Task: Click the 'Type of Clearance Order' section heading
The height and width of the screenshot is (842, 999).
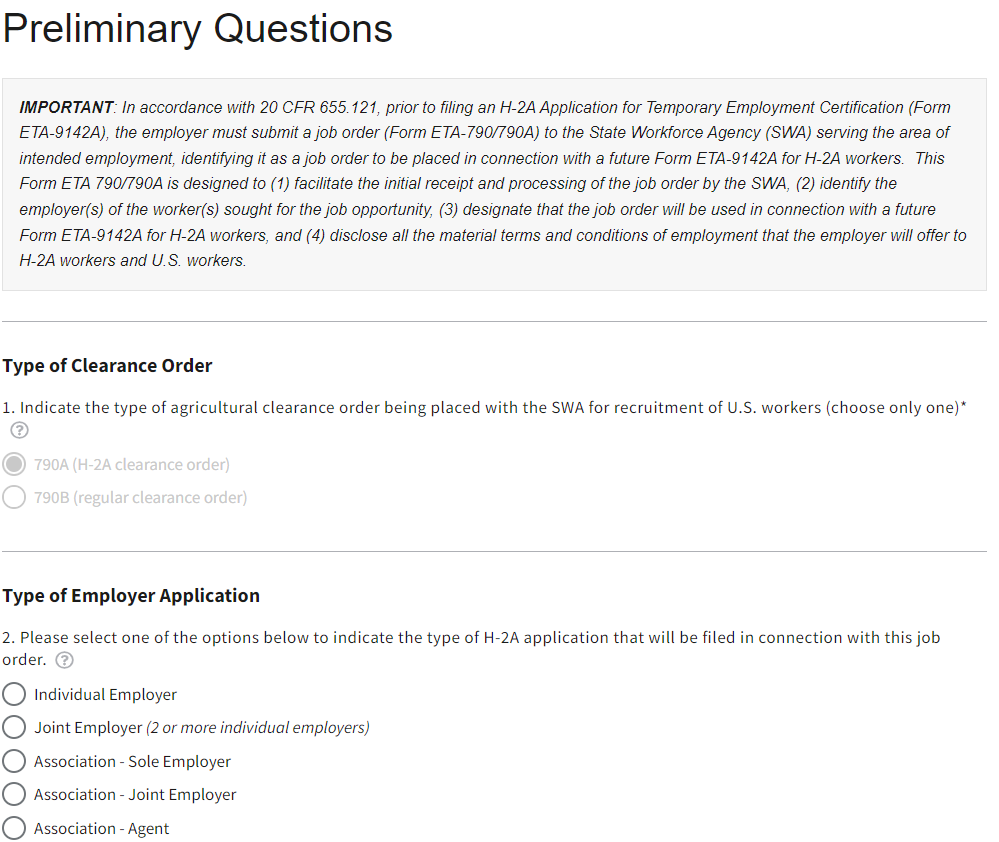Action: click(107, 366)
